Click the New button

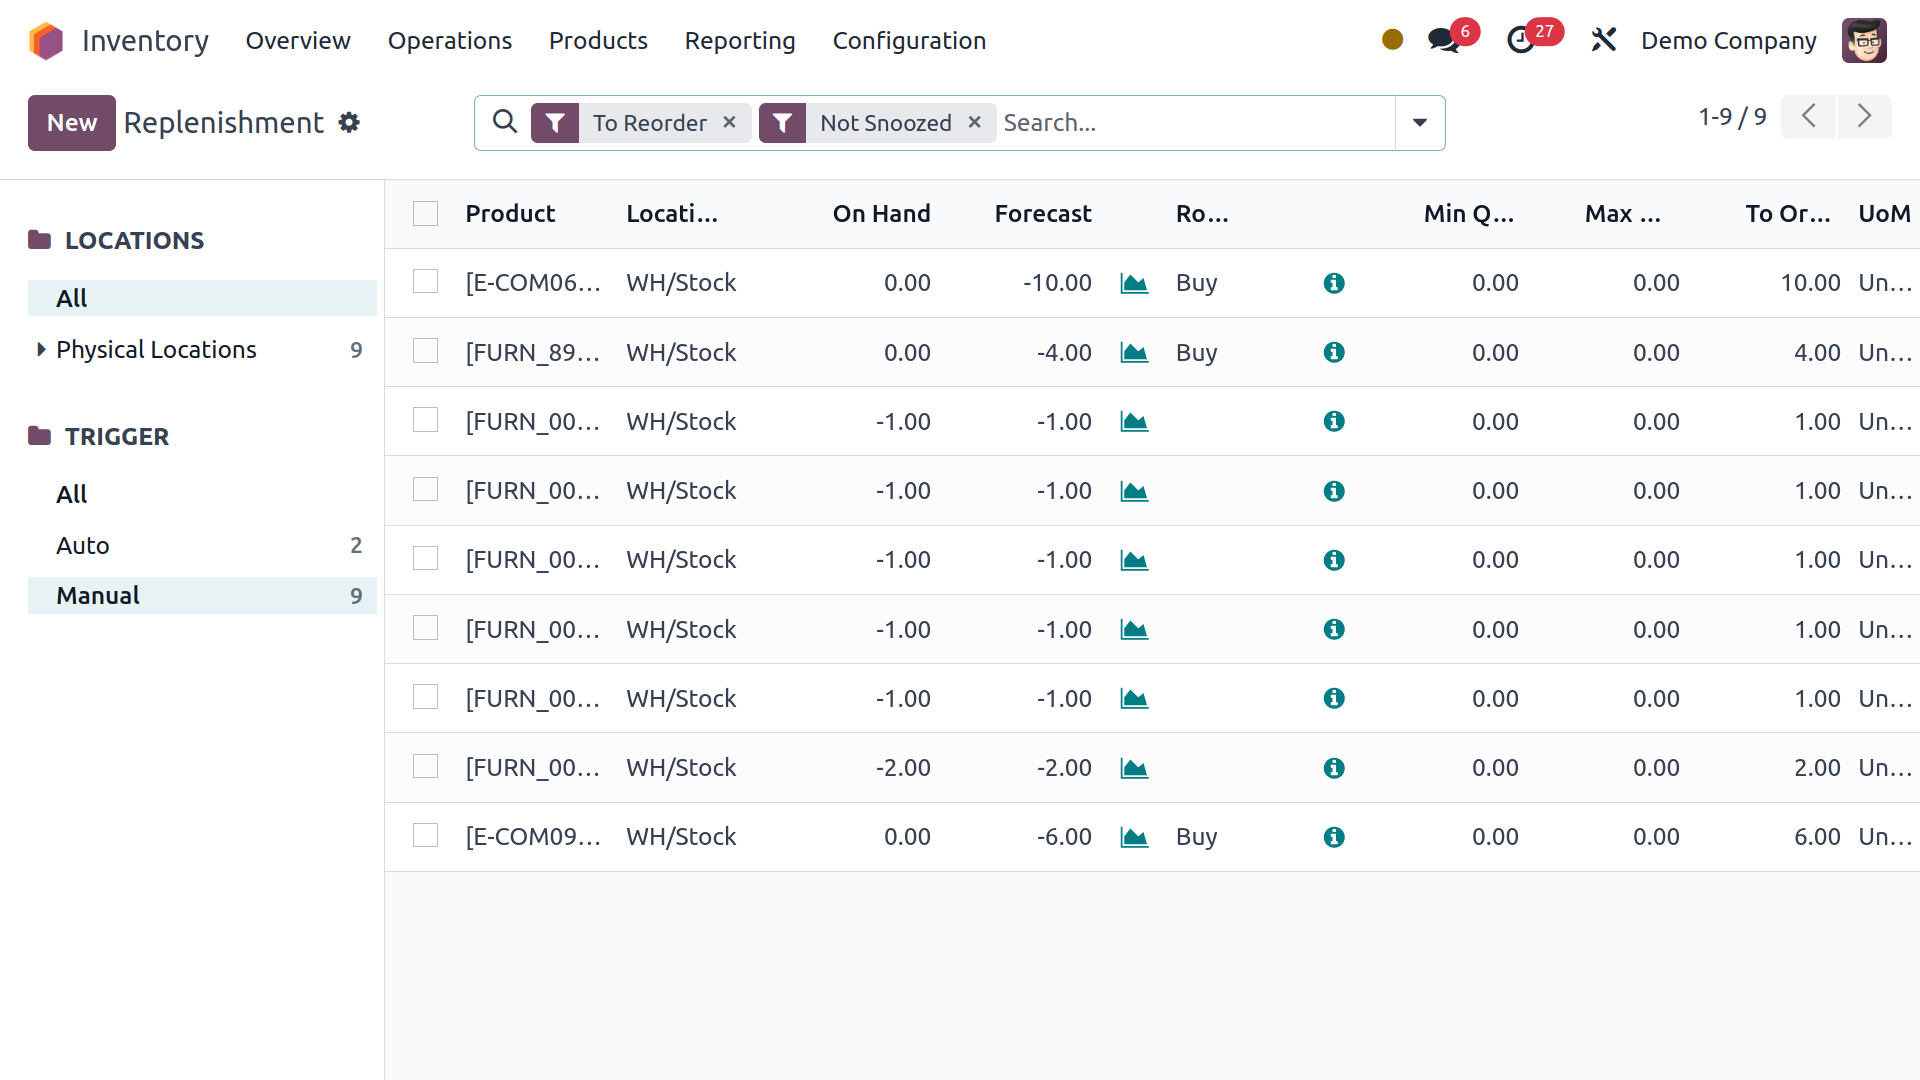pos(71,122)
